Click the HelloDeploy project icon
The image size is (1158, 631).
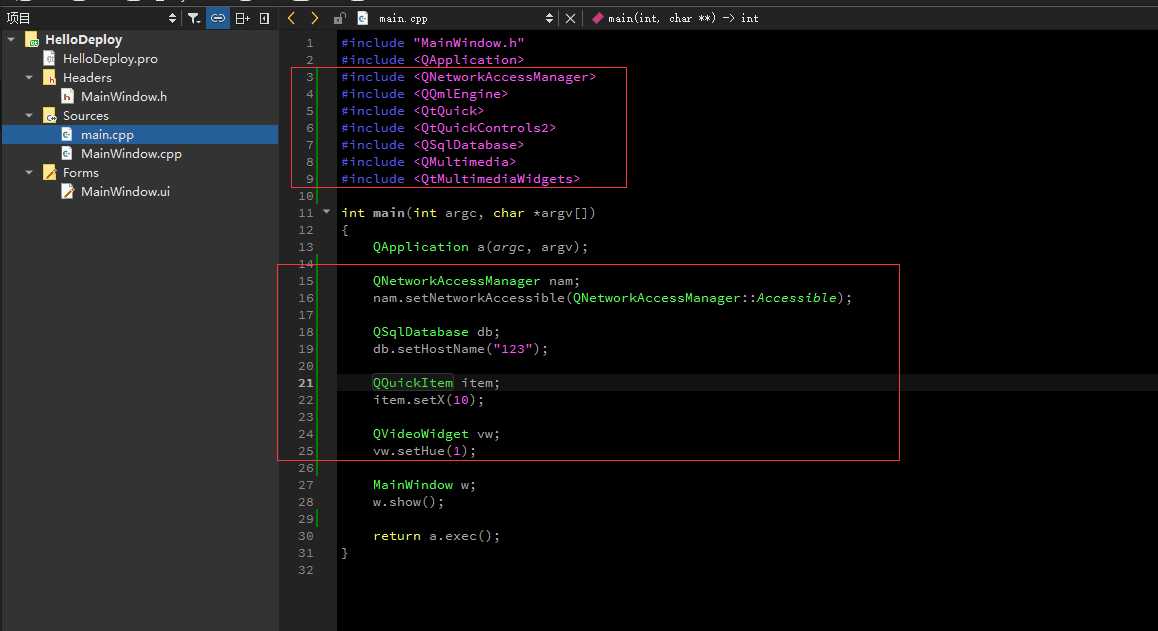click(x=32, y=39)
